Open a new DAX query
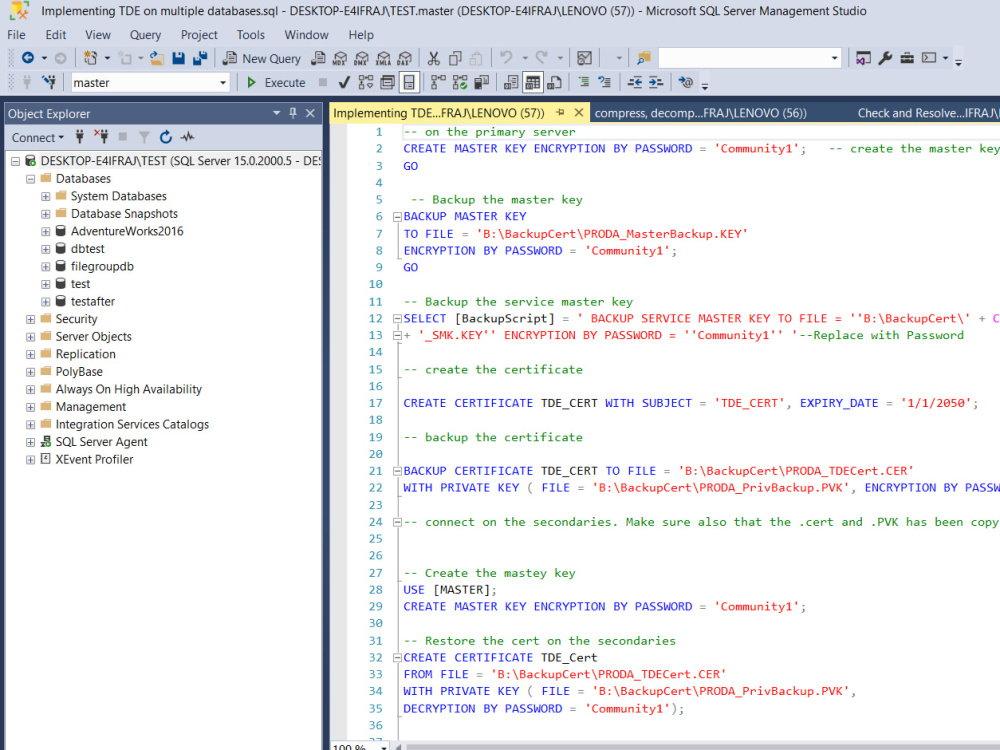1000x750 pixels. pos(405,58)
